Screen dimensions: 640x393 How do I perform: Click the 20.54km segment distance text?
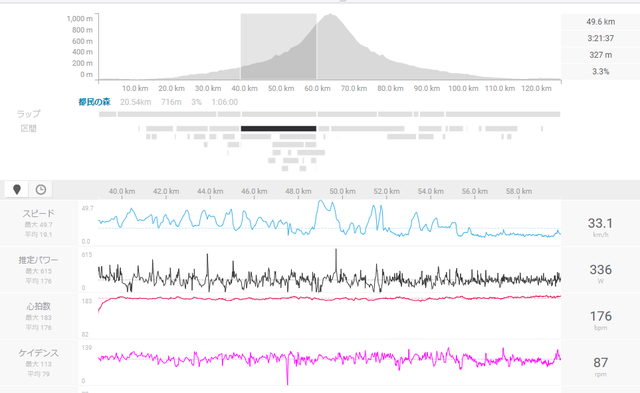click(x=136, y=102)
